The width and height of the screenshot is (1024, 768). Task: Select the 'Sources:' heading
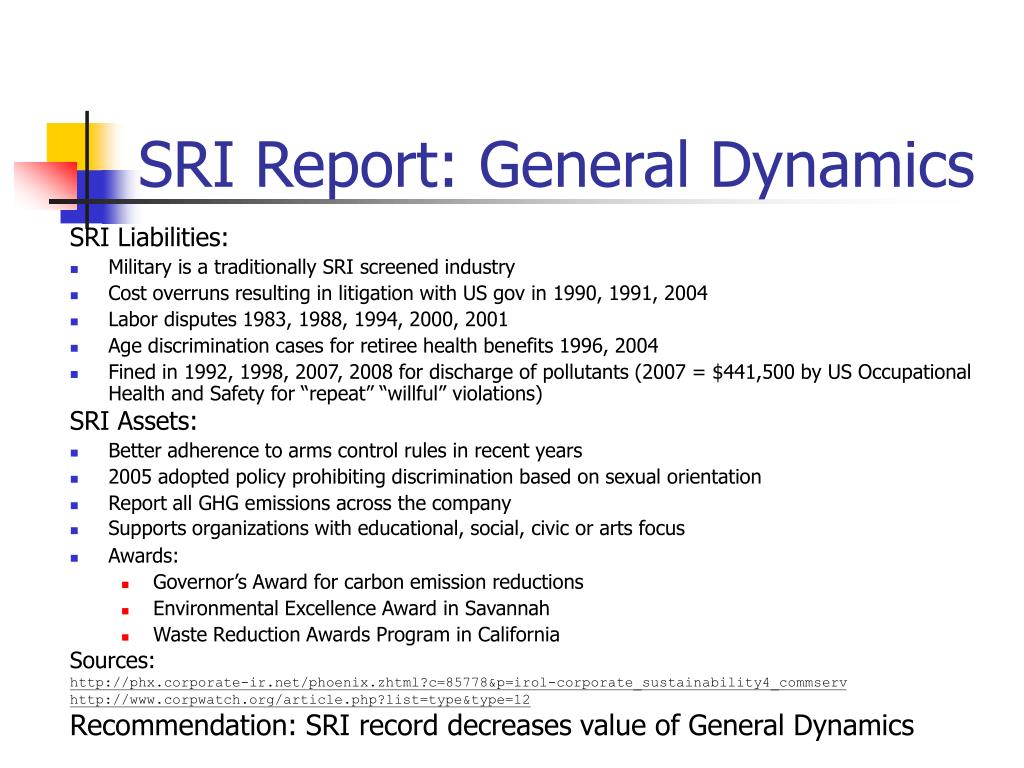[x=112, y=660]
